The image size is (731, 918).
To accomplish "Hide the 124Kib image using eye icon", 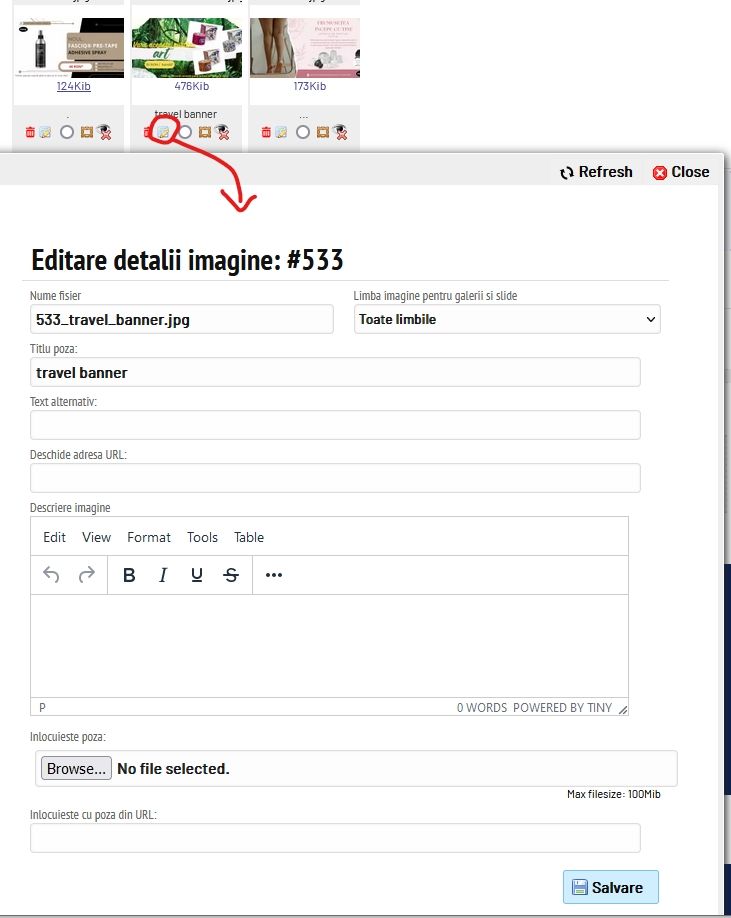I will pyautogui.click(x=104, y=132).
